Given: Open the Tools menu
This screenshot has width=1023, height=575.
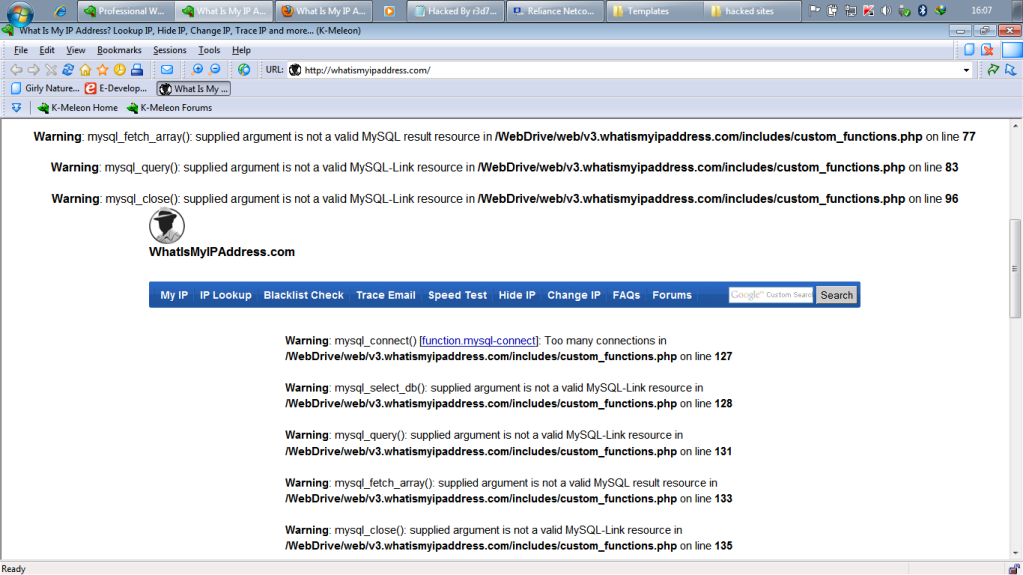Looking at the screenshot, I should coord(209,50).
